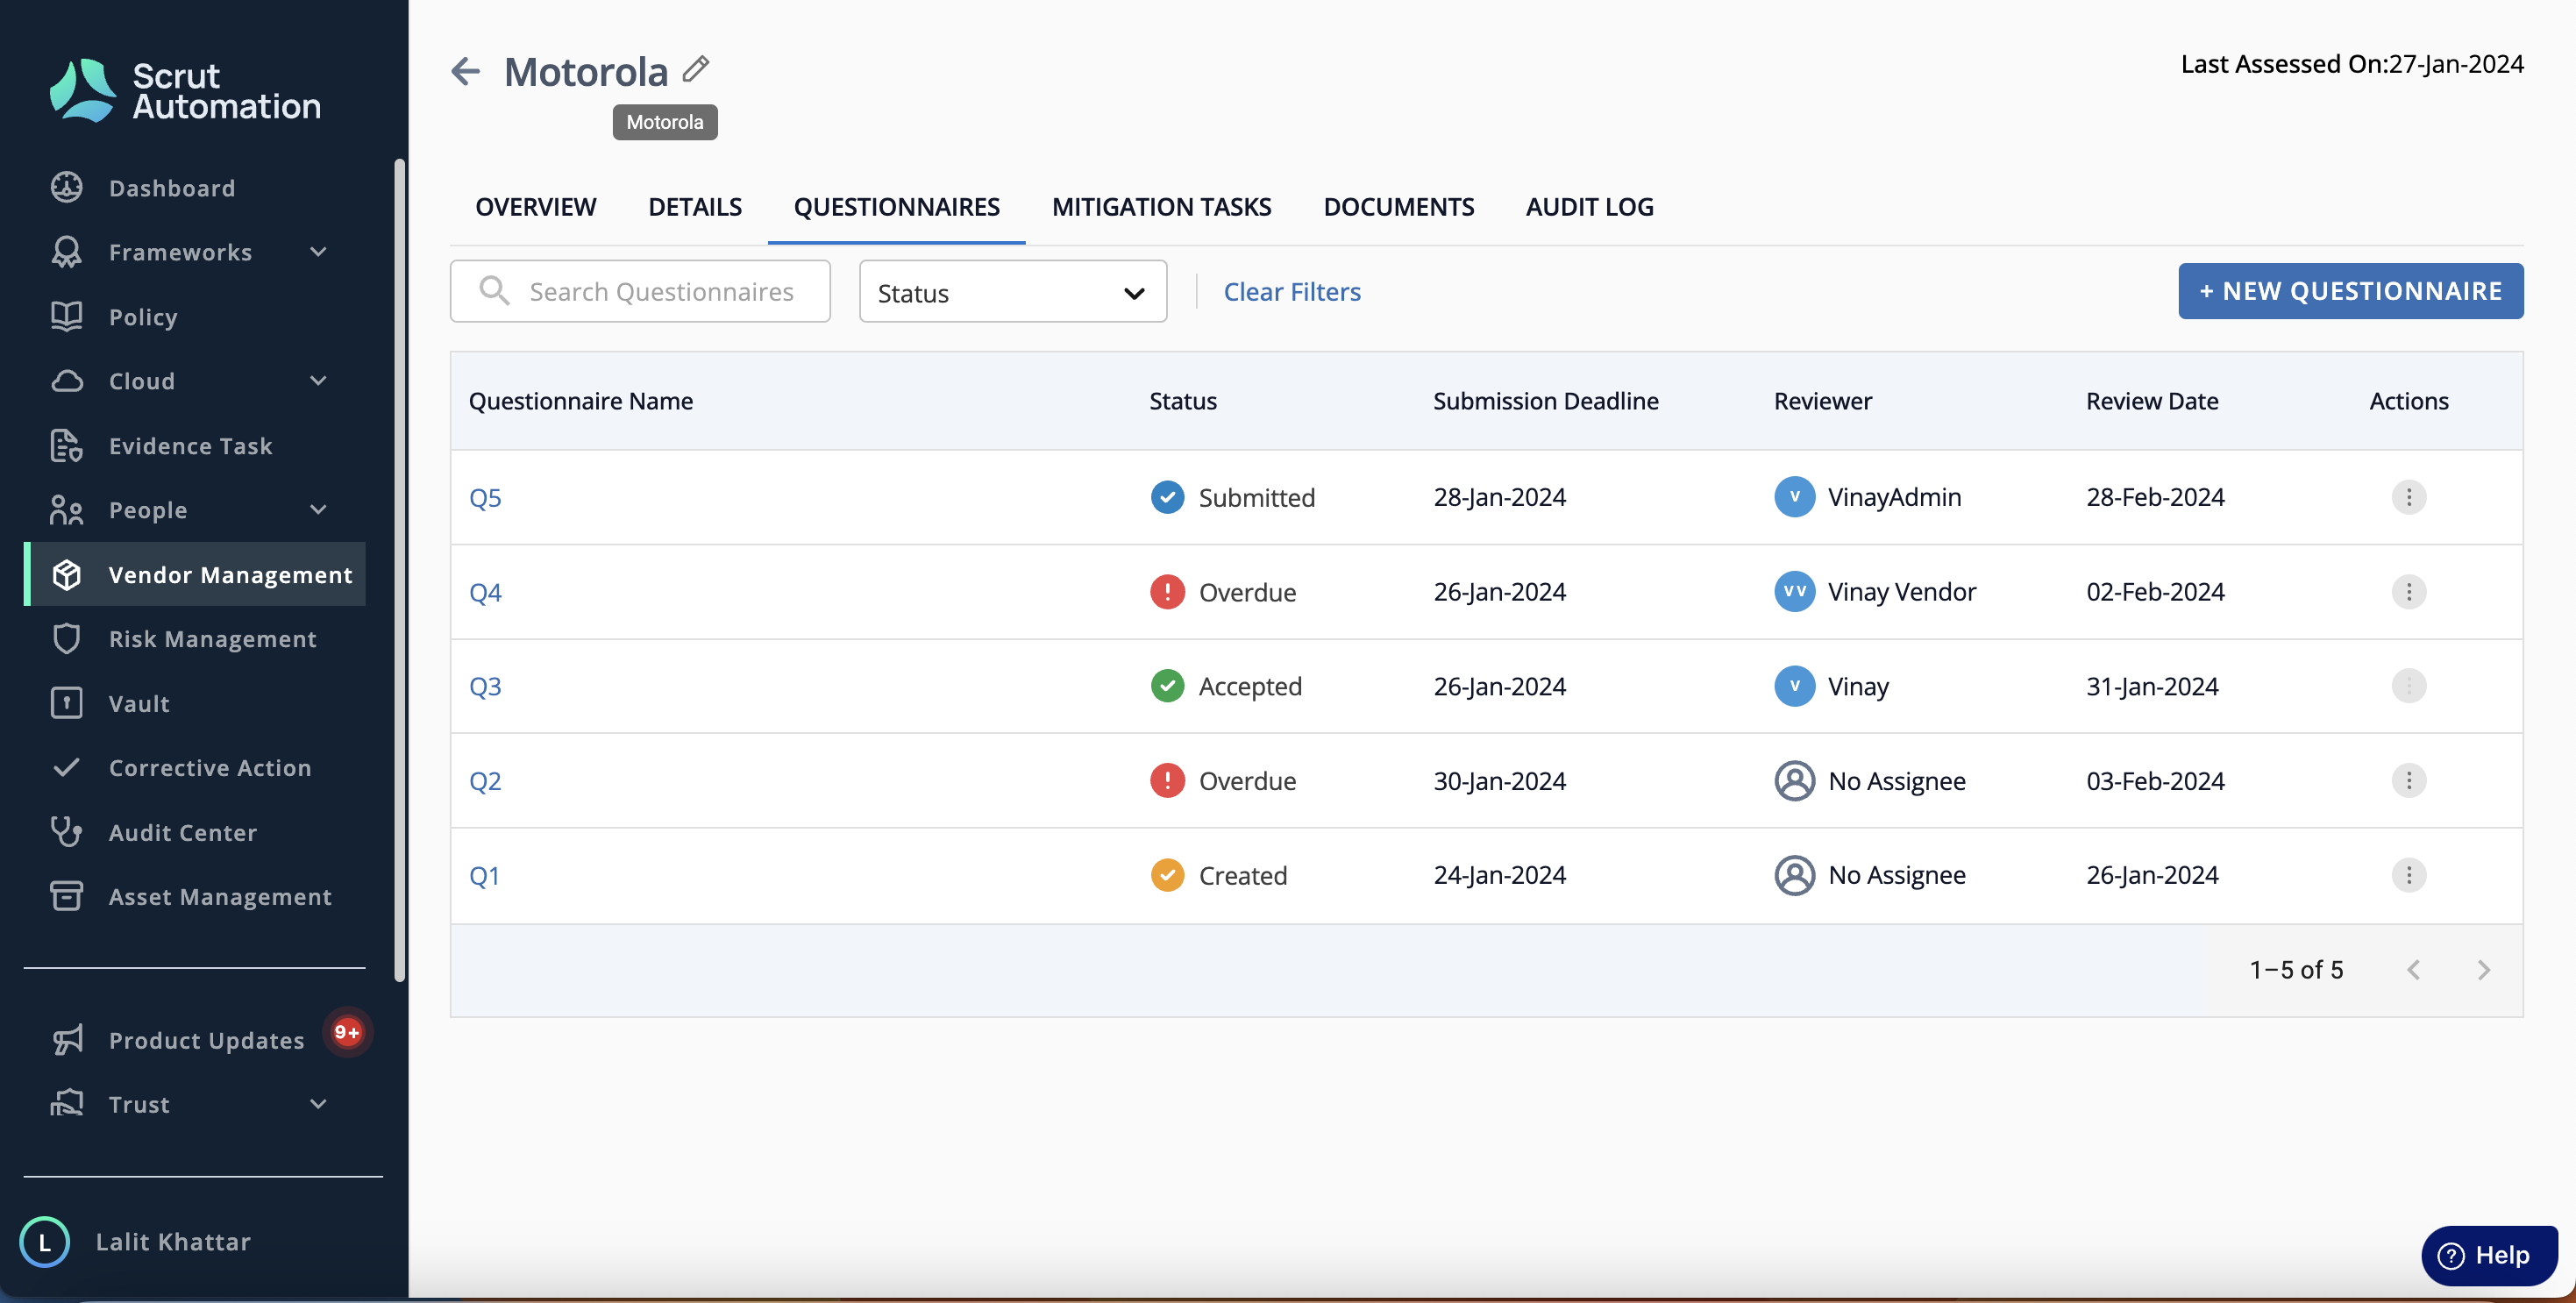Click the 30-Jan-2024 deadline cell

pos(1499,780)
